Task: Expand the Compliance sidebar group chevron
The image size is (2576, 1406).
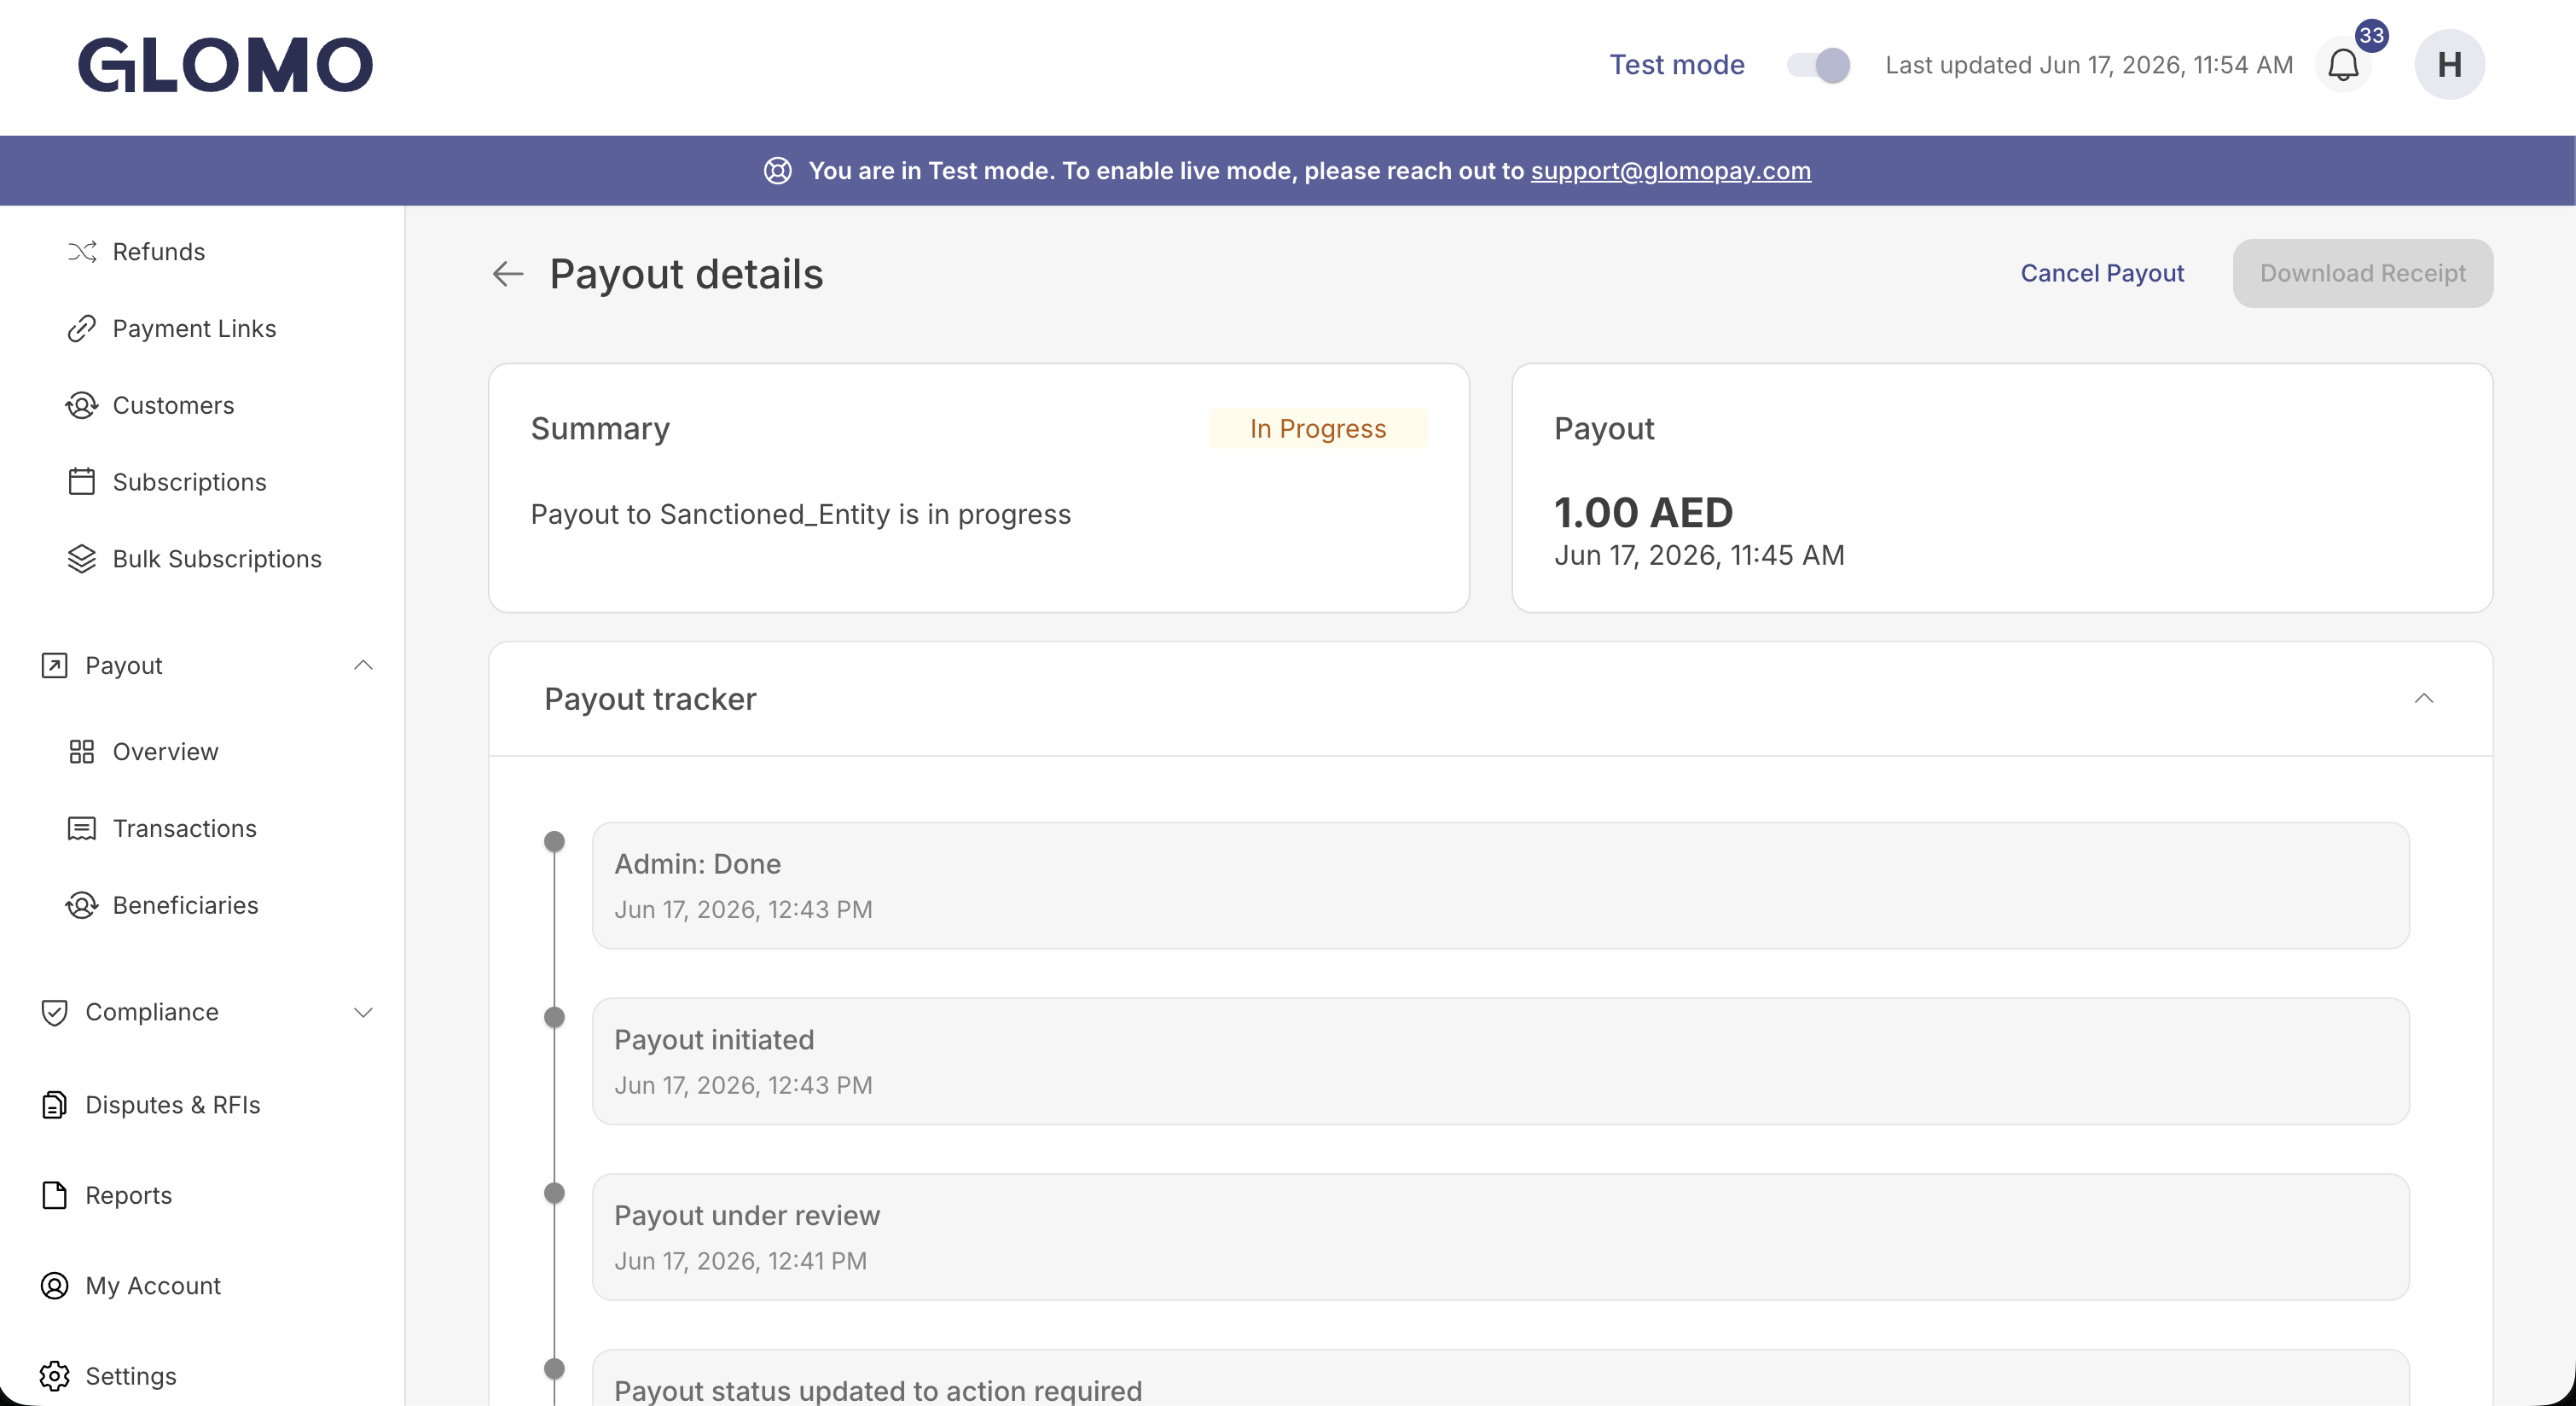Action: pos(364,1013)
